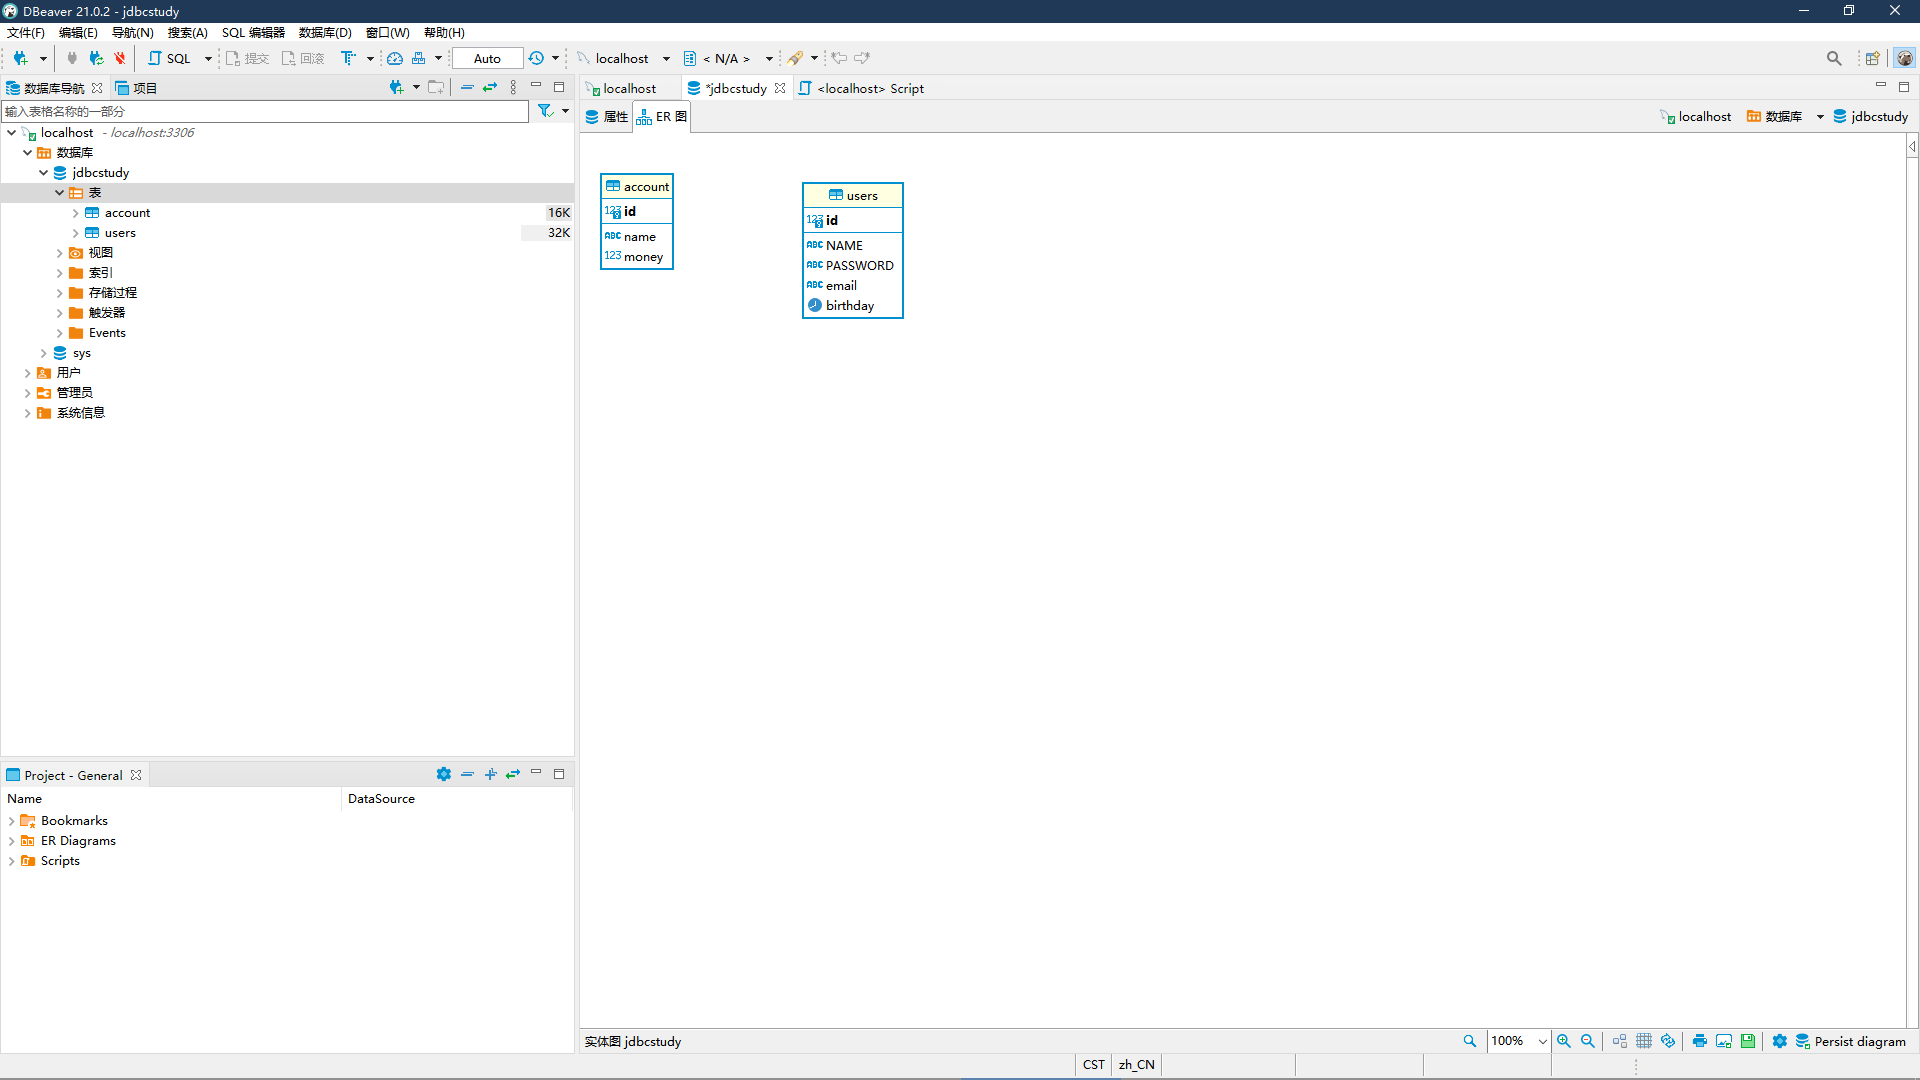The height and width of the screenshot is (1080, 1920).
Task: Collapse the jdbcstudy database node
Action: [43, 172]
